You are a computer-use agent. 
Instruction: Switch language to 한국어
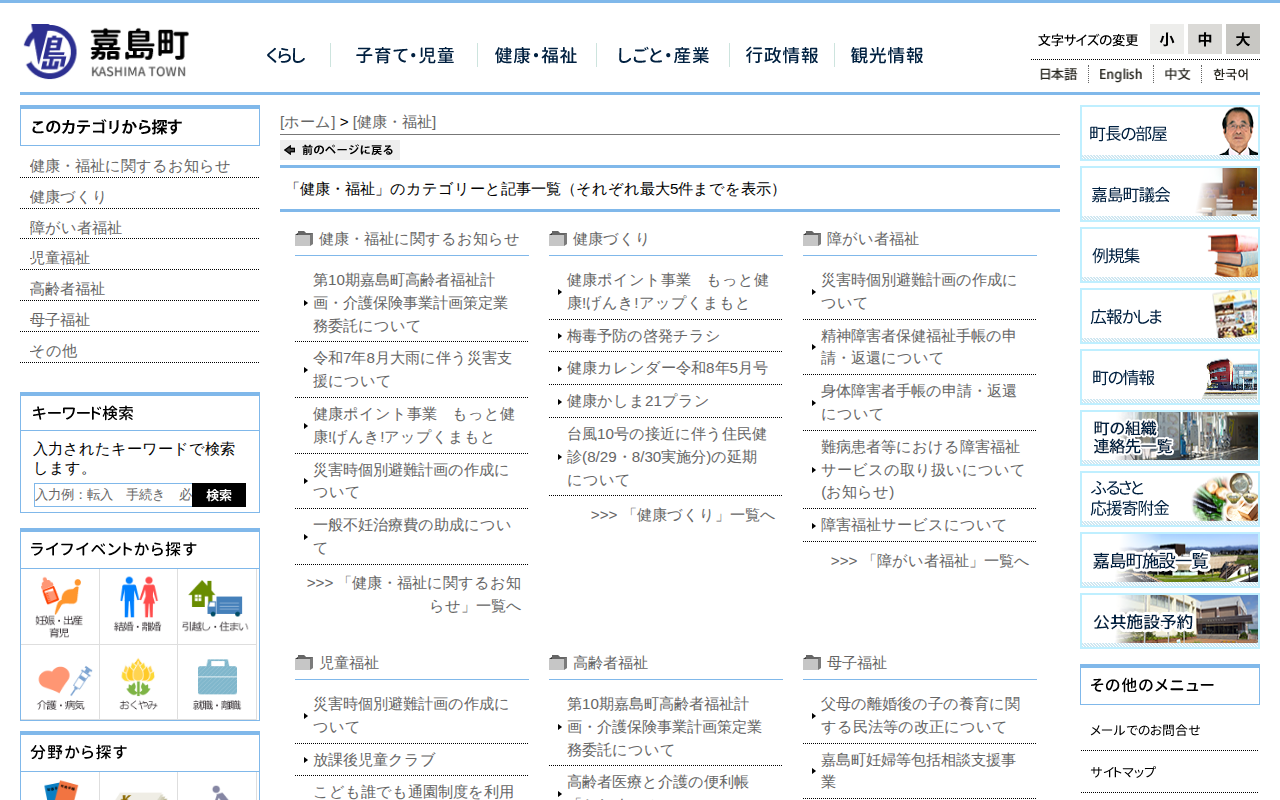point(1231,74)
